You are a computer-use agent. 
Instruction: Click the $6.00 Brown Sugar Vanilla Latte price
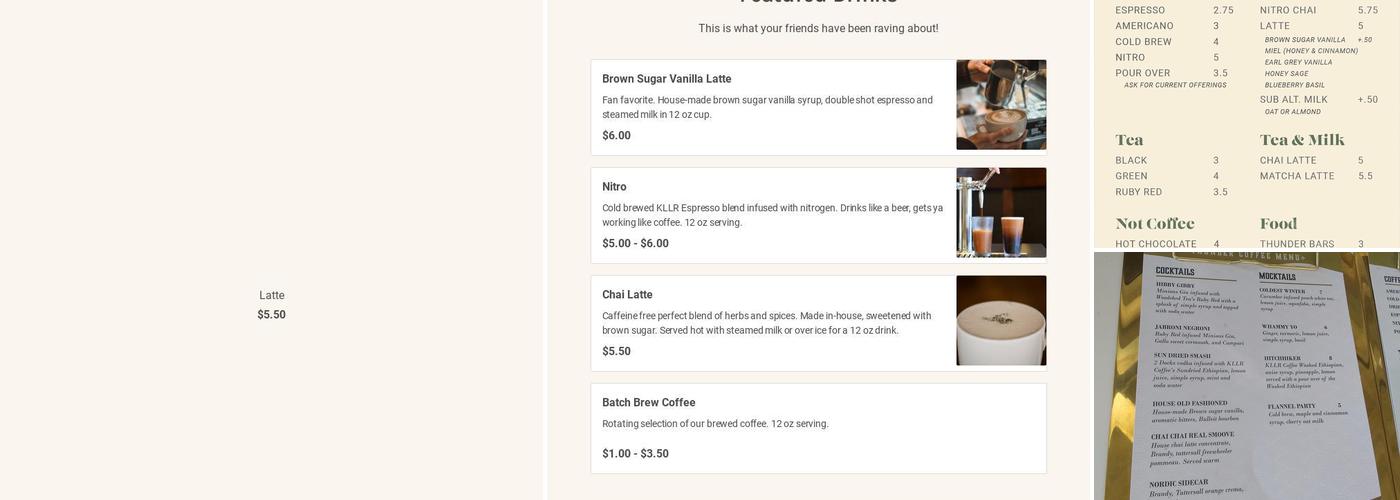[616, 136]
